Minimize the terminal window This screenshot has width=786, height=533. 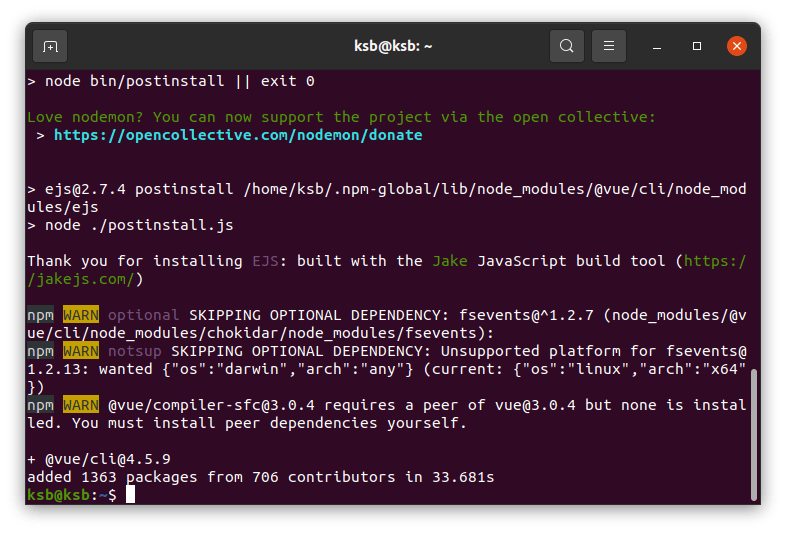coord(657,47)
